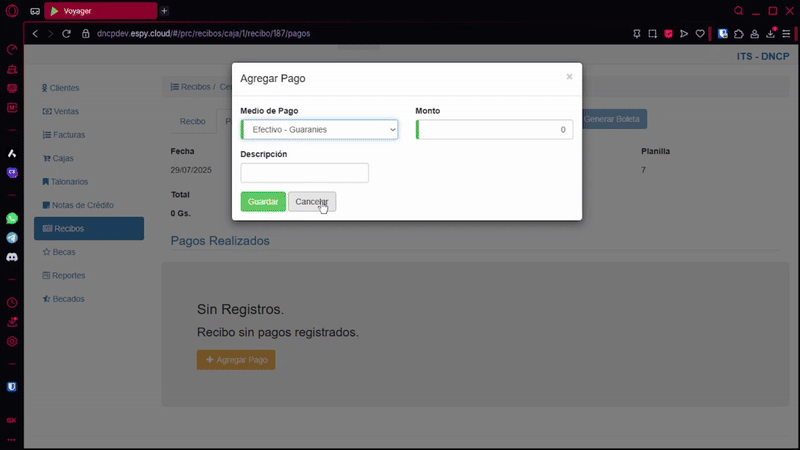Viewport: 800px width, 450px height.
Task: Click the Descripción text field
Action: coord(305,173)
